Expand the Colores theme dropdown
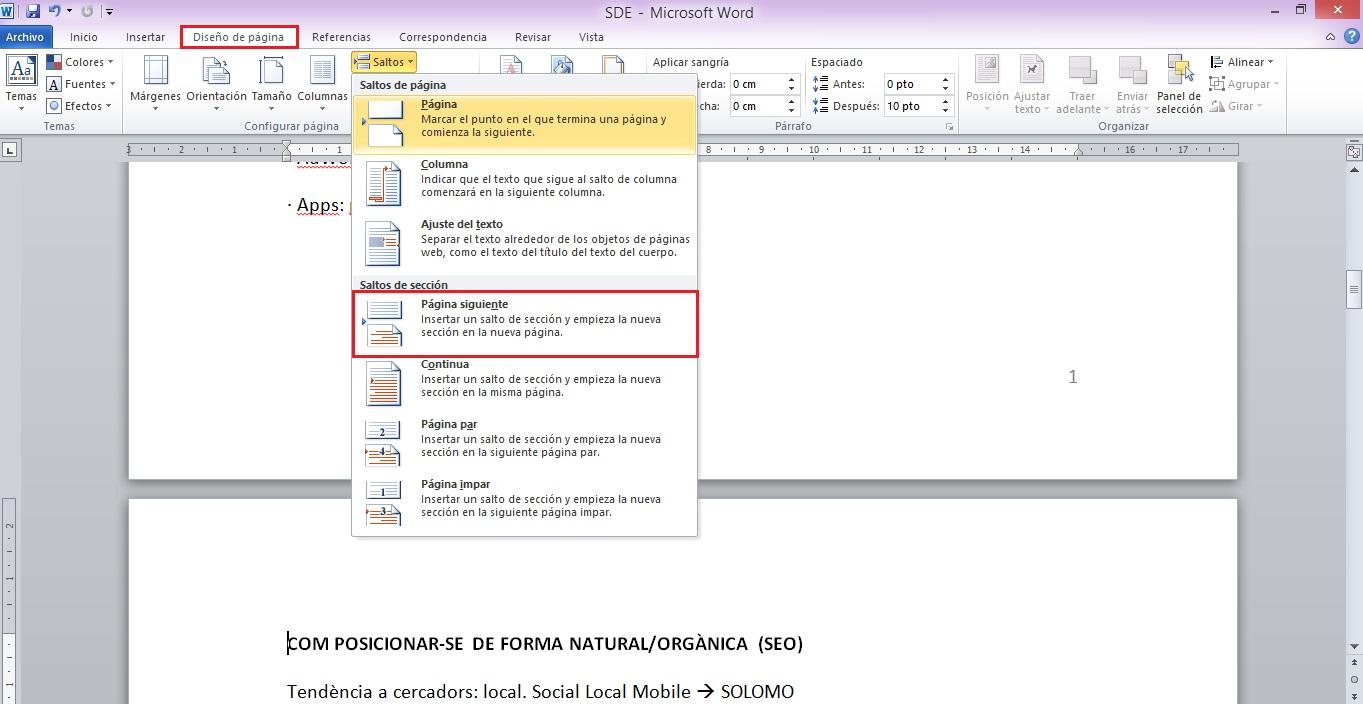 point(80,62)
